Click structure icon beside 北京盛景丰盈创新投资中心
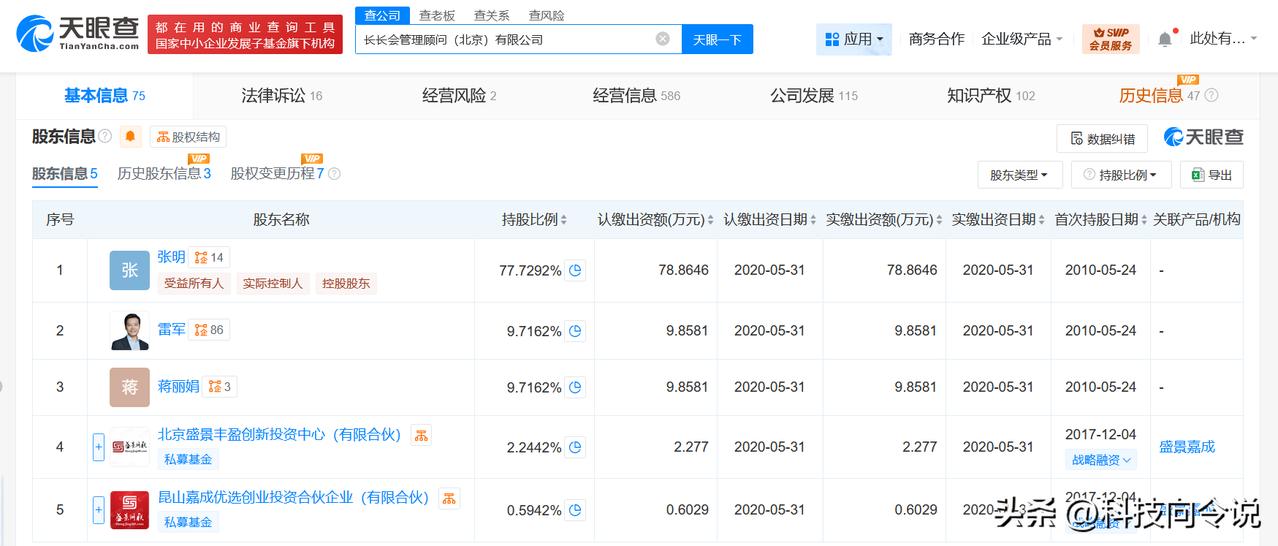Image resolution: width=1278 pixels, height=546 pixels. tap(421, 435)
